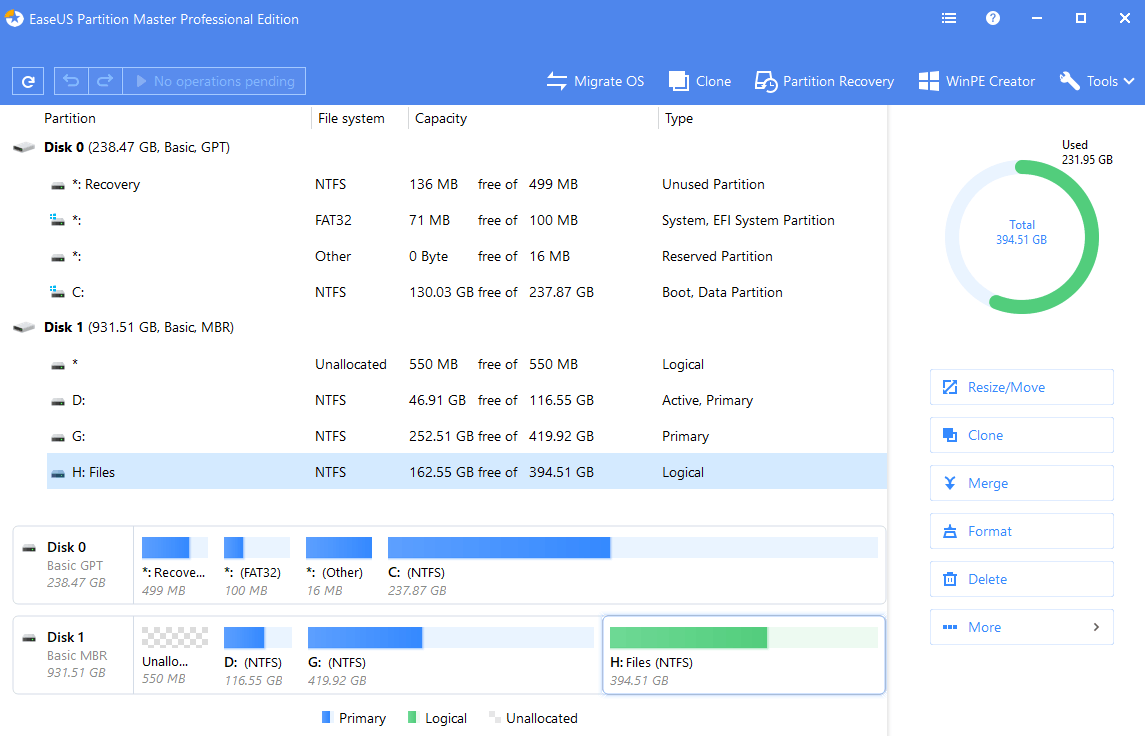1145x736 pixels.
Task: Click the green disk usage ring chart
Action: click(1022, 237)
